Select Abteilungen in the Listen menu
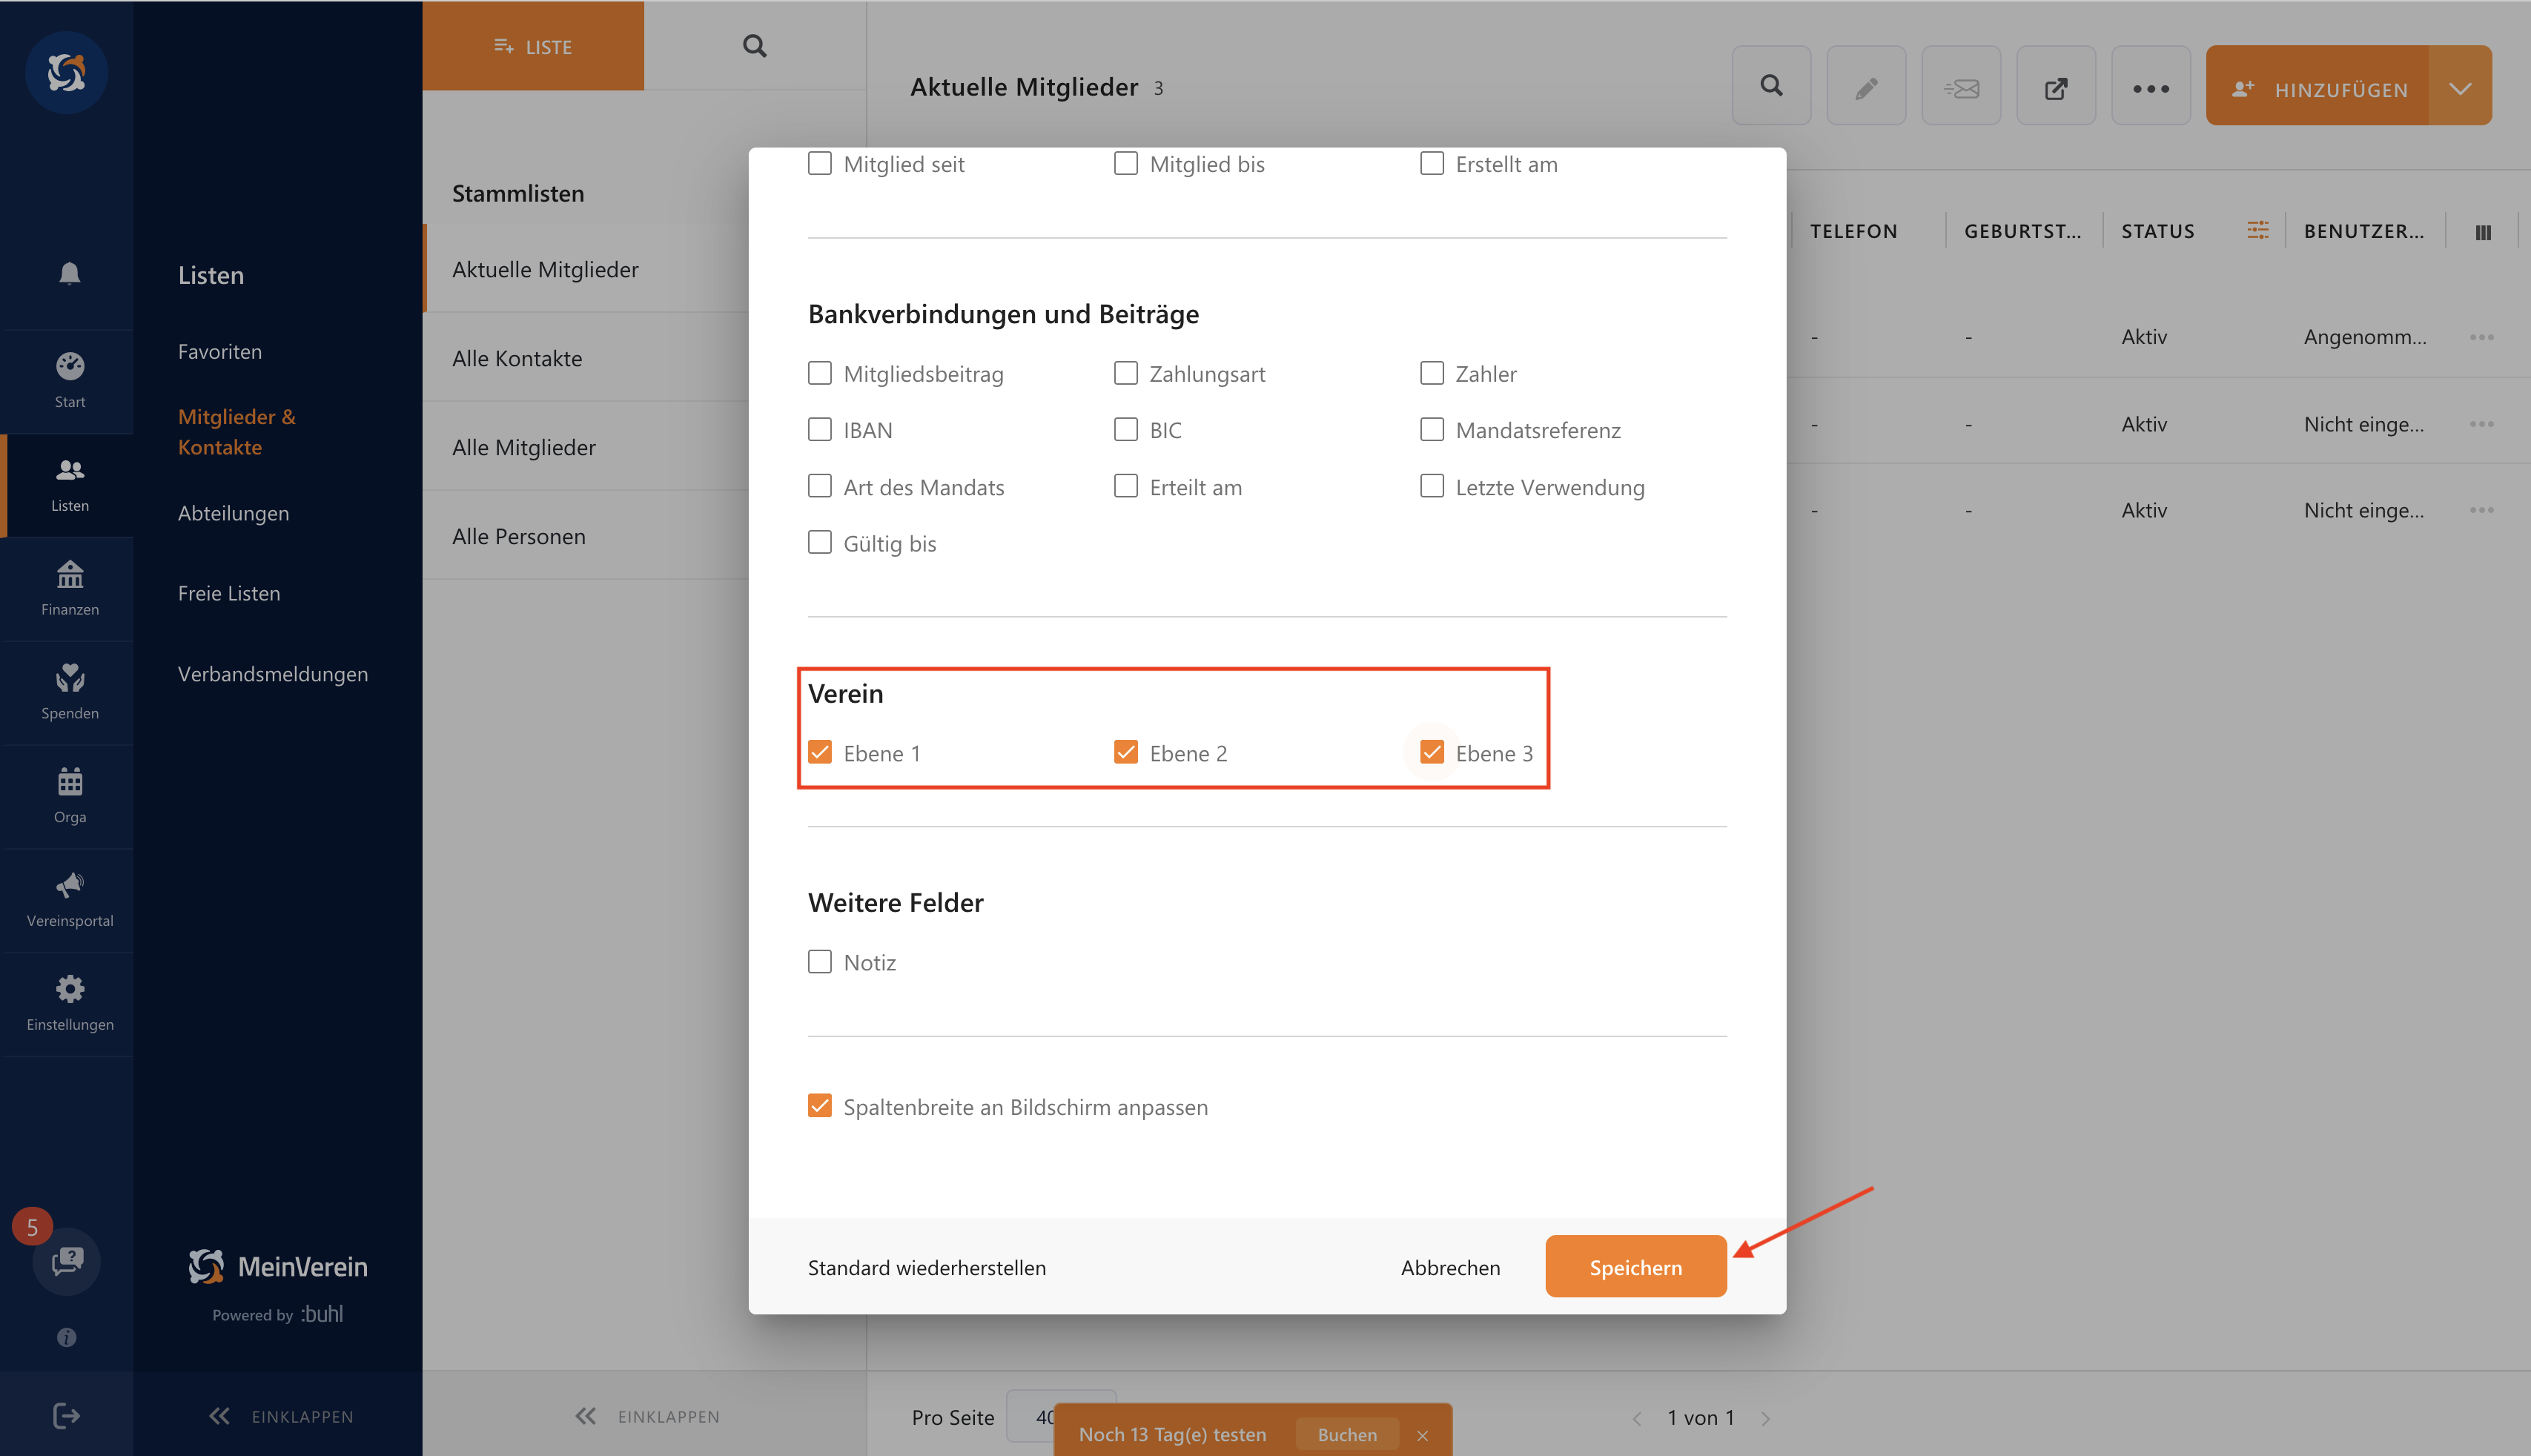Screen dimensions: 2531x1456 coord(233,513)
